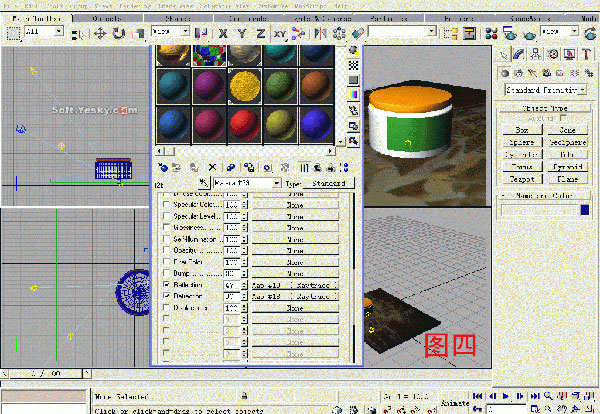Click the blue object color swatch
This screenshot has height=414, width=600.
click(x=584, y=210)
